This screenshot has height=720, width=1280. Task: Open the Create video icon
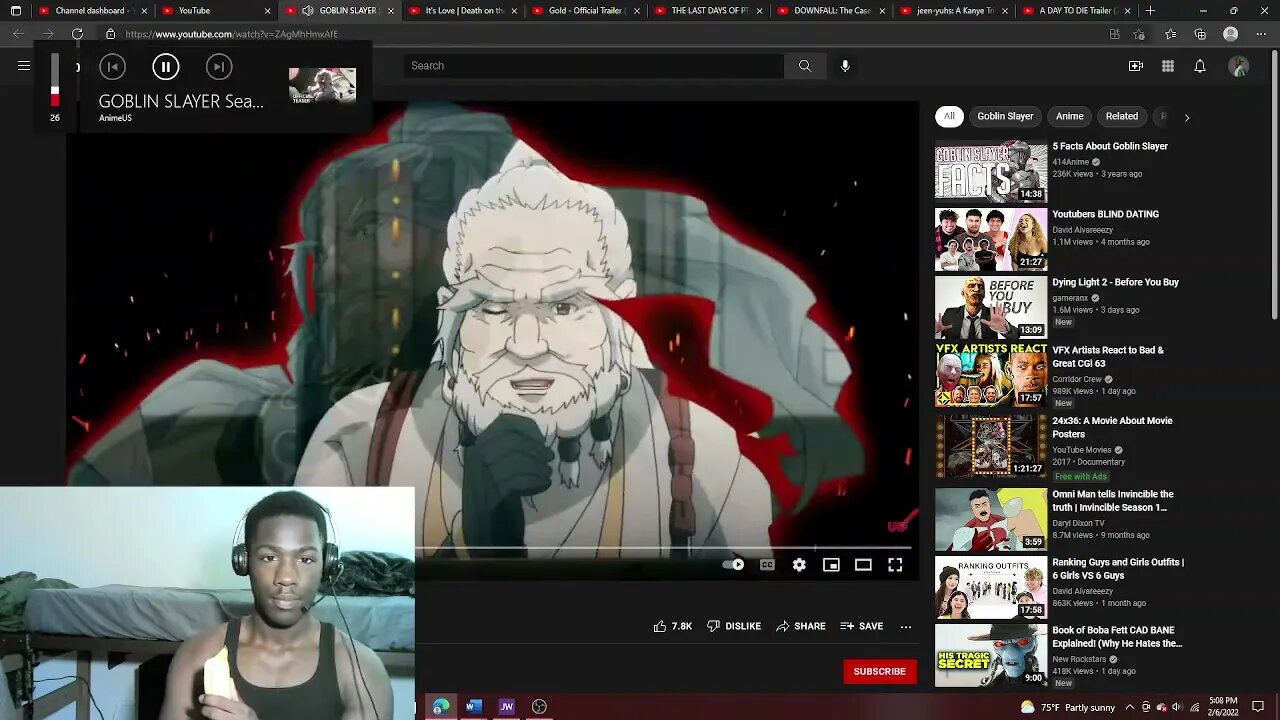pyautogui.click(x=1136, y=66)
